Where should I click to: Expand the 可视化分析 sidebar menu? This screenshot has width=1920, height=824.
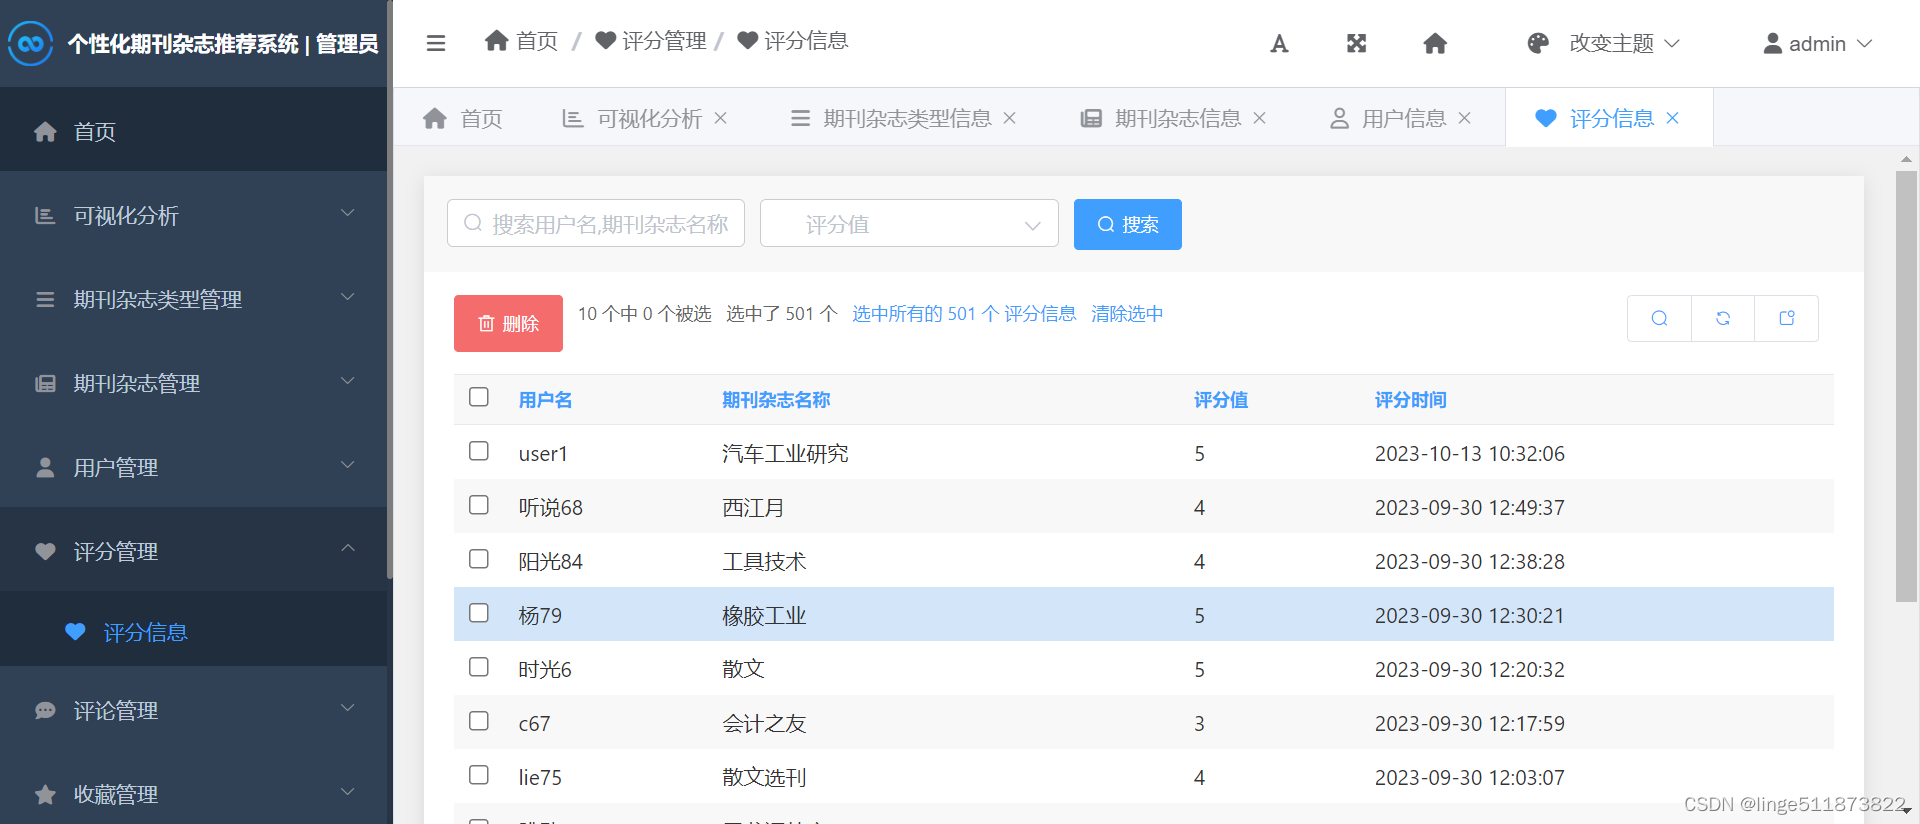pos(348,213)
